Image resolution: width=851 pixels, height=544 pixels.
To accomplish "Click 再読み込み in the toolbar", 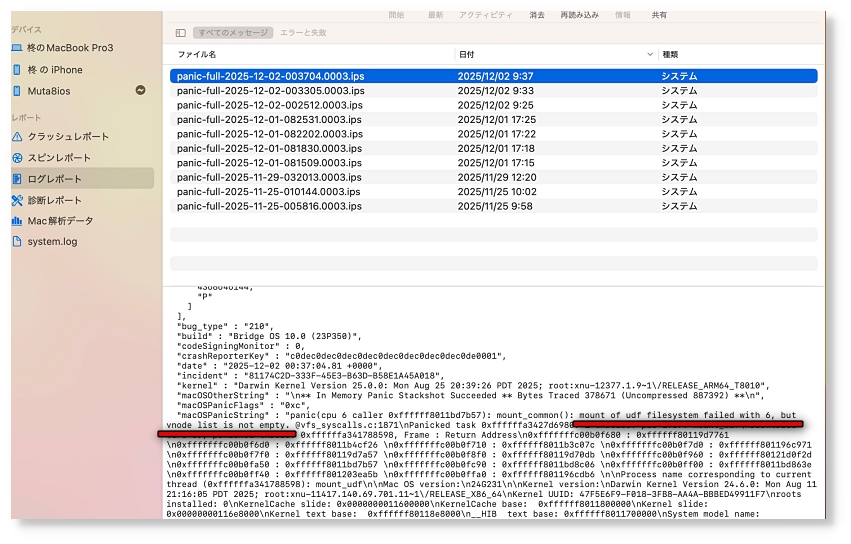I will pyautogui.click(x=579, y=15).
